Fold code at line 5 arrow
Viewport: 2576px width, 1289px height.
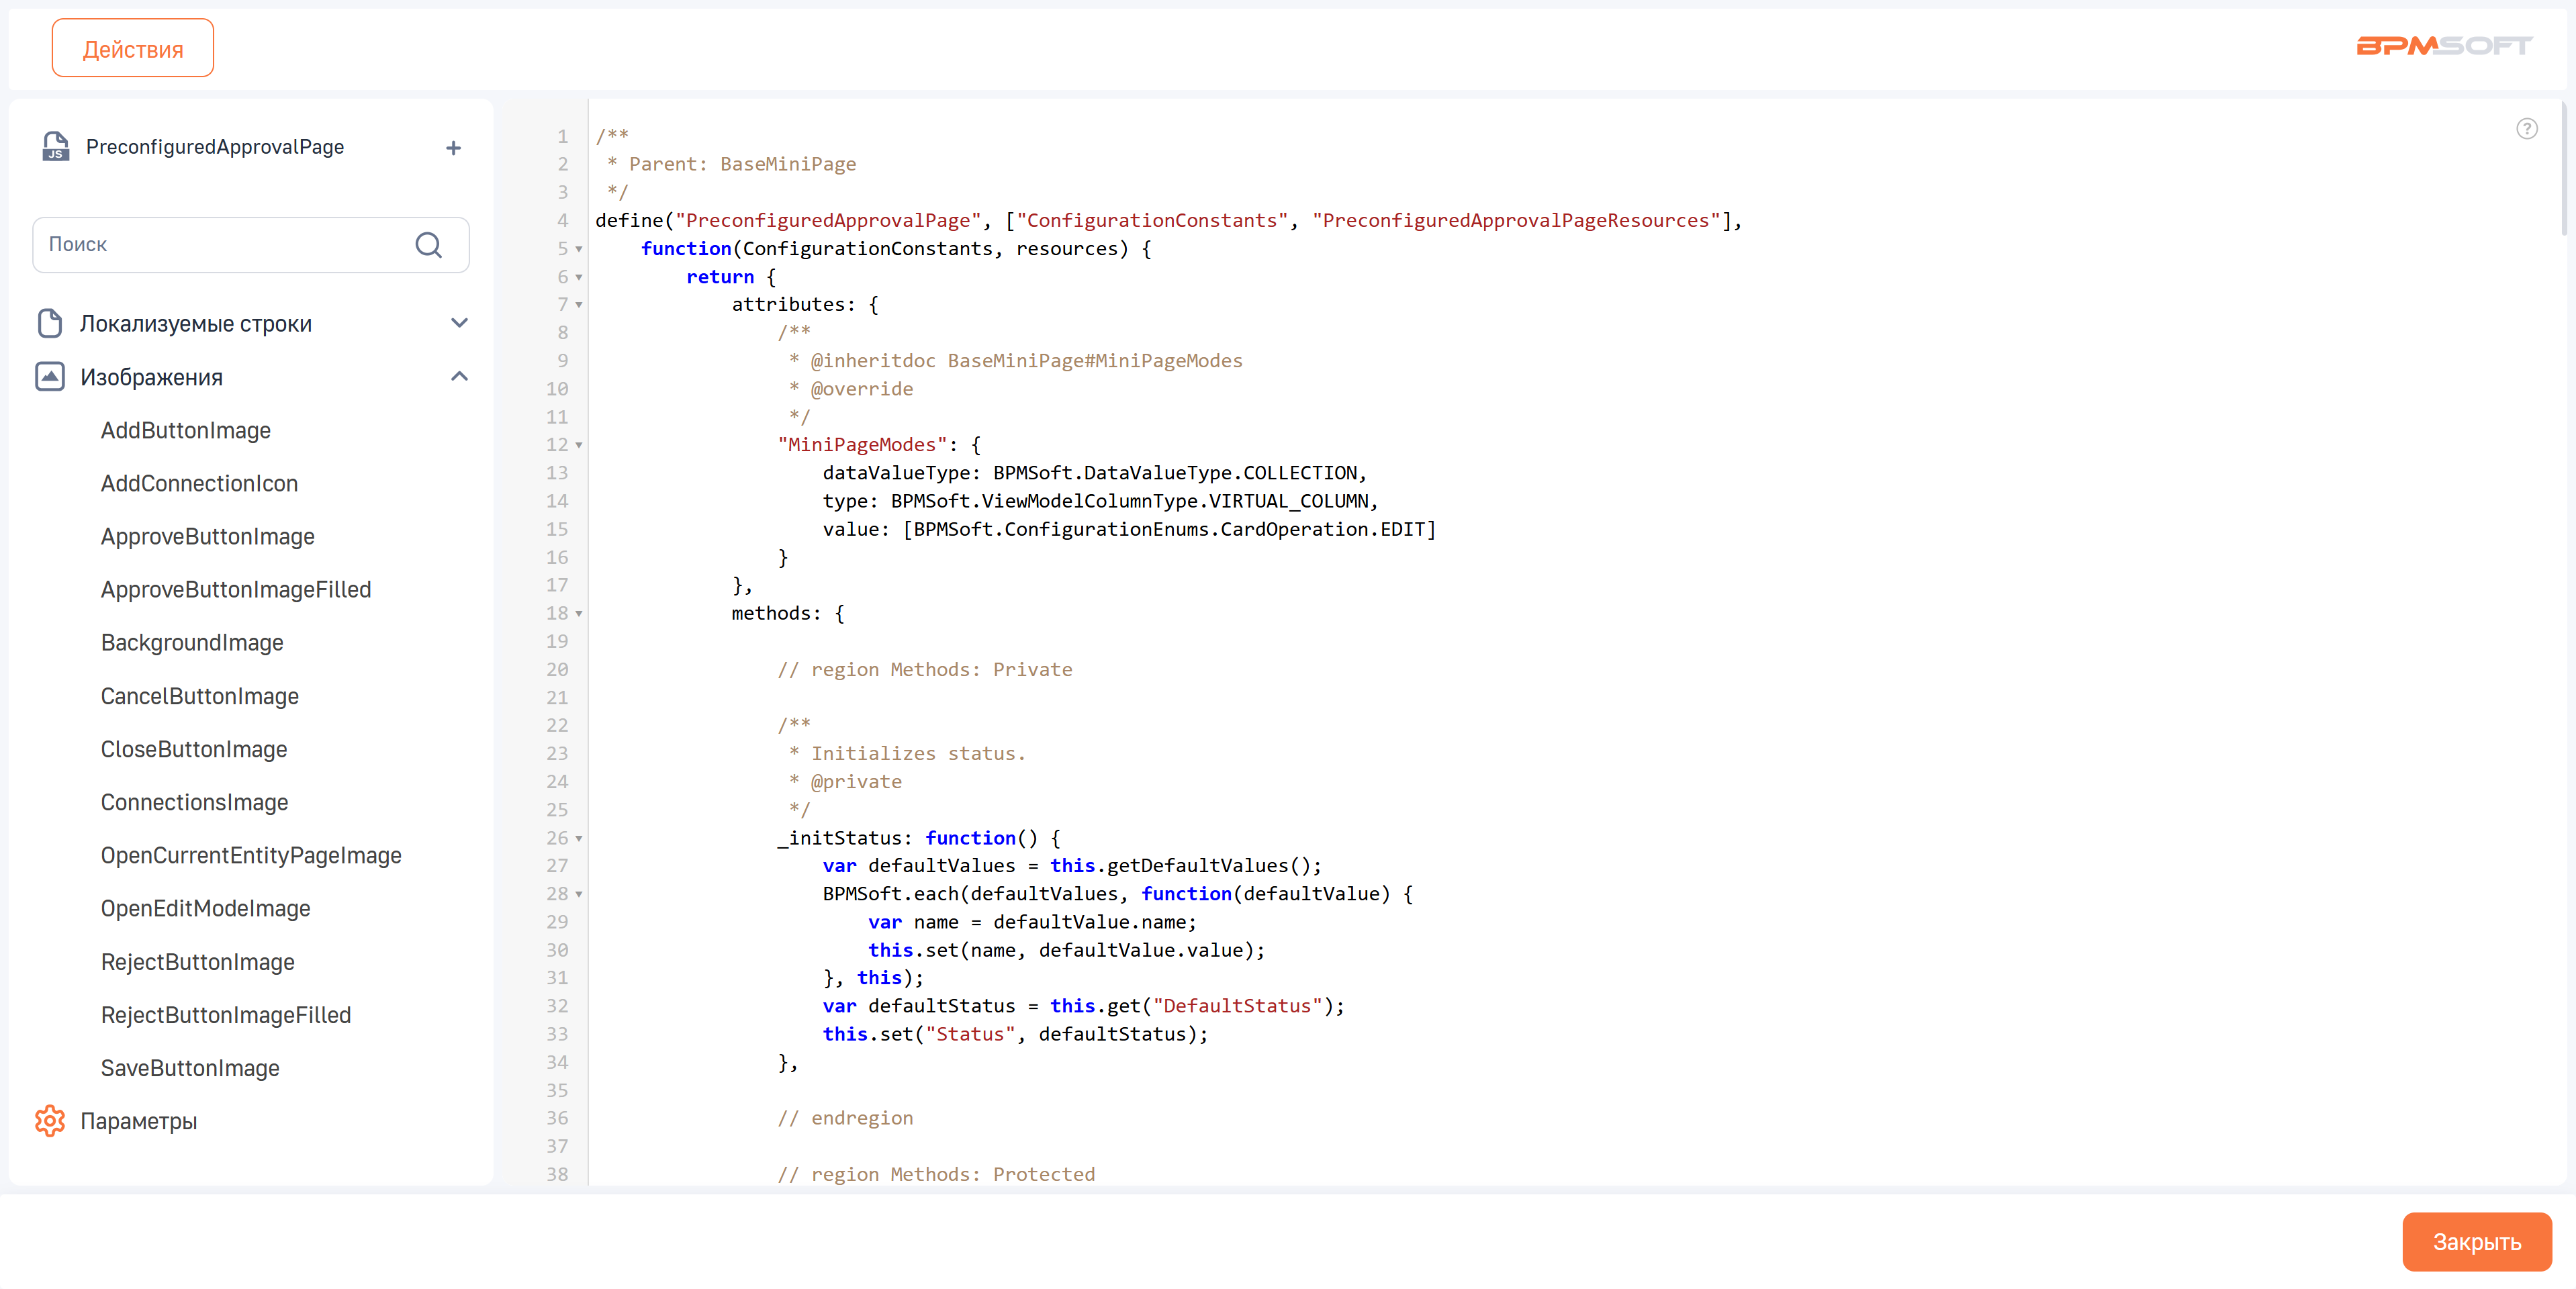coord(579,249)
